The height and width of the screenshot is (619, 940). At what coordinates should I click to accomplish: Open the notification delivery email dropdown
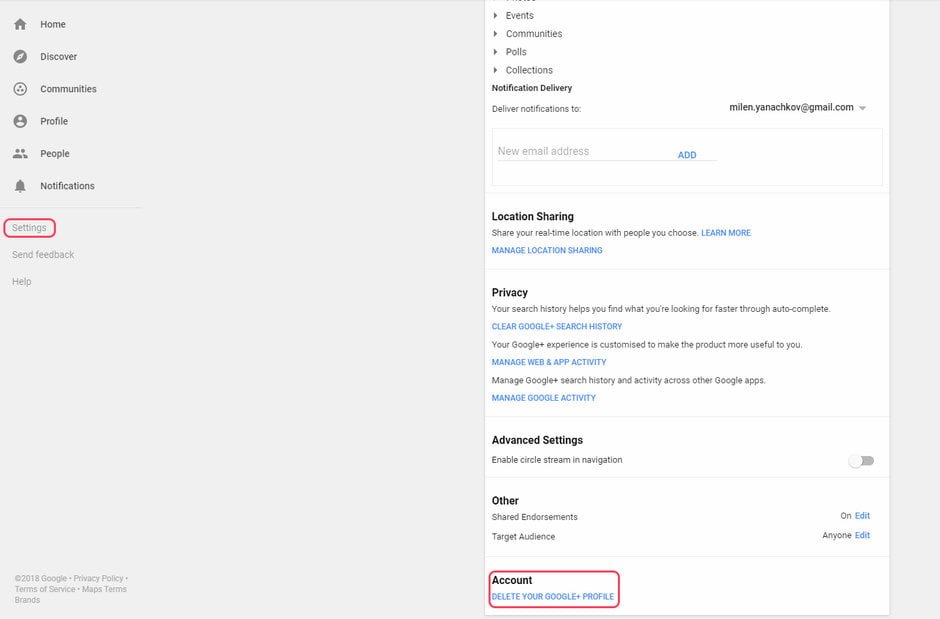[x=862, y=108]
